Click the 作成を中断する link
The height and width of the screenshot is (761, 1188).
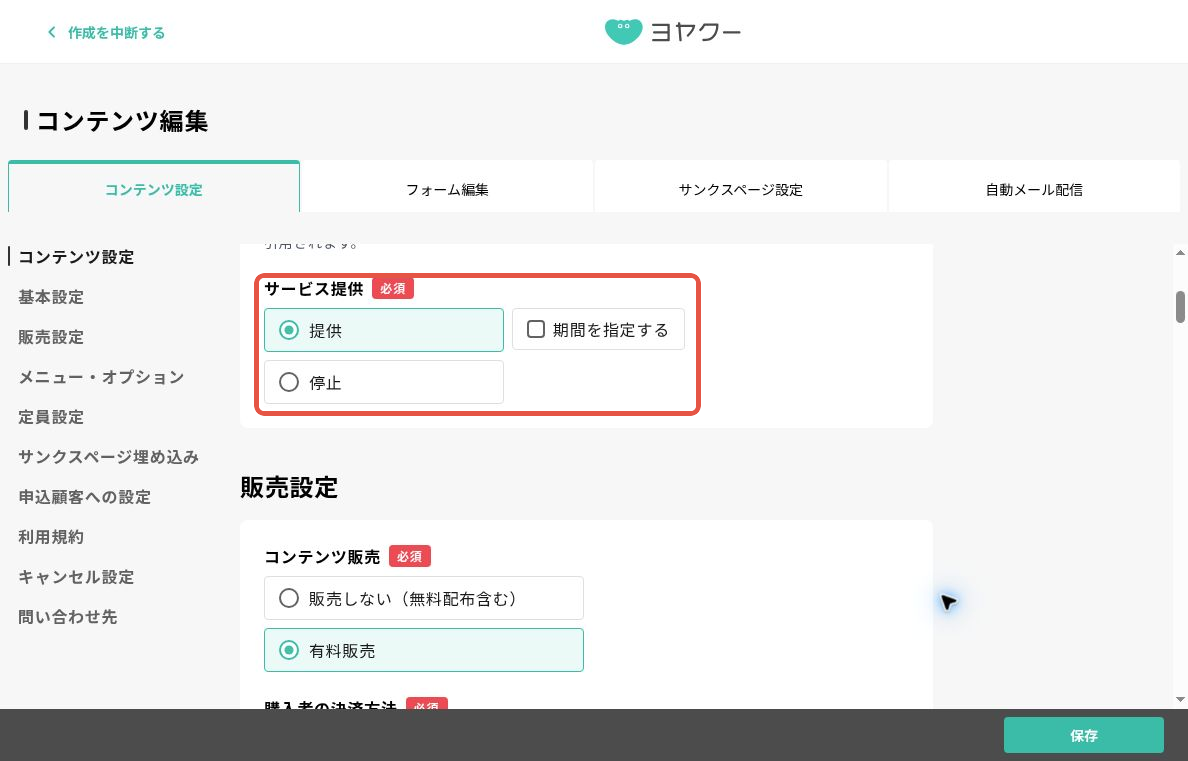tap(116, 33)
